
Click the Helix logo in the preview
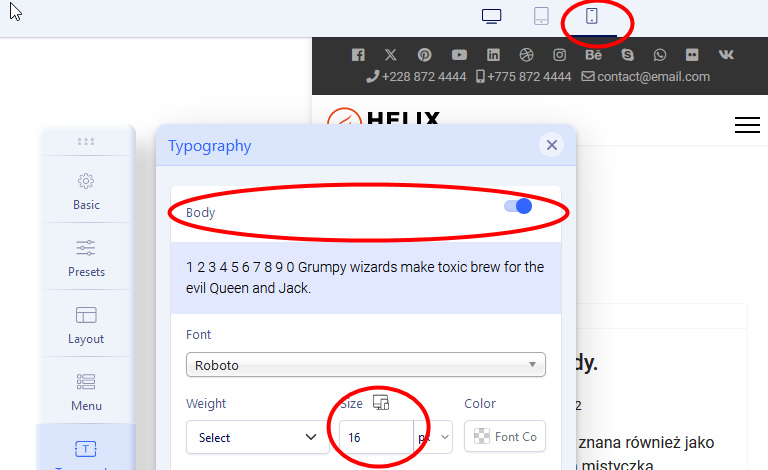click(x=384, y=118)
